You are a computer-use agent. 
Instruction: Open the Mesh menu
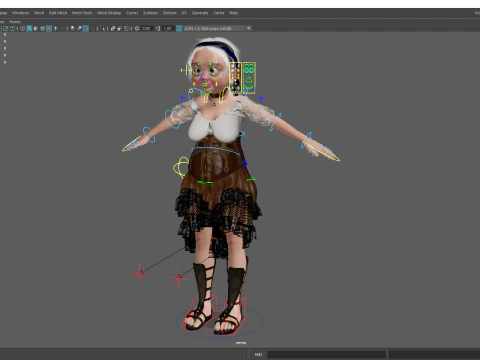tap(39, 13)
